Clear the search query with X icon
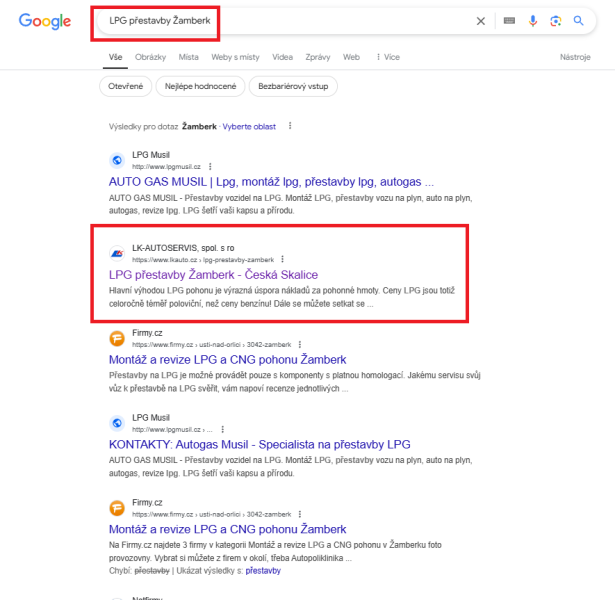 pos(480,21)
